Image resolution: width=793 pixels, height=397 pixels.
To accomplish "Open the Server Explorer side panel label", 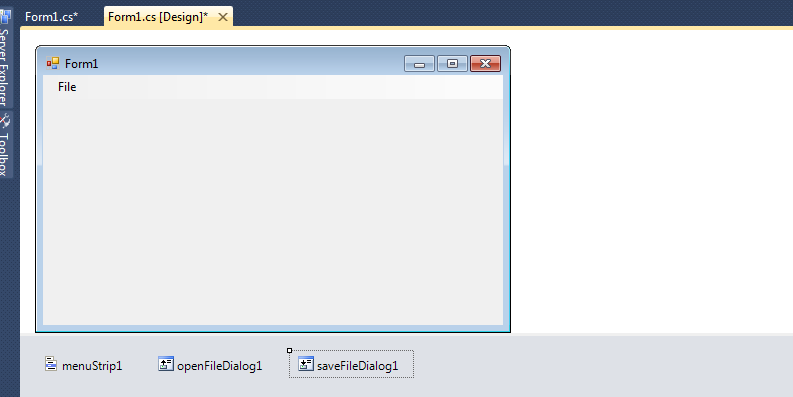I will 4,67.
